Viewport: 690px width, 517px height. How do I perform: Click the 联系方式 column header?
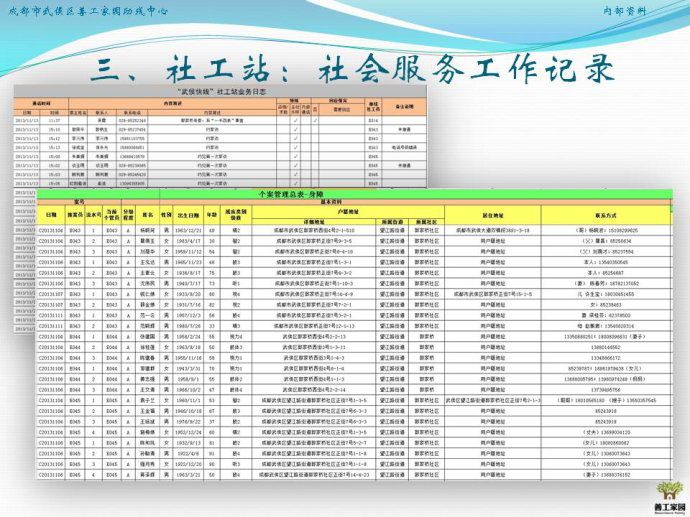[607, 214]
